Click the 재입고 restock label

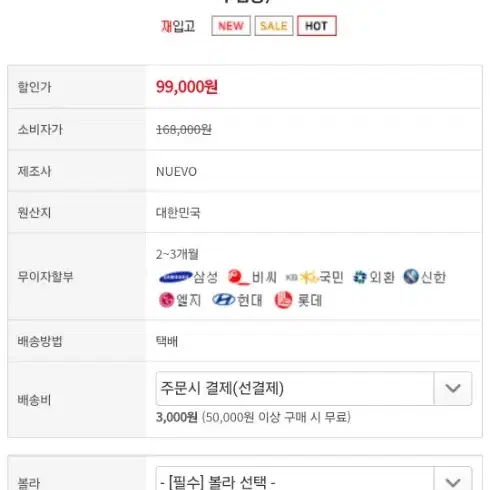178,26
